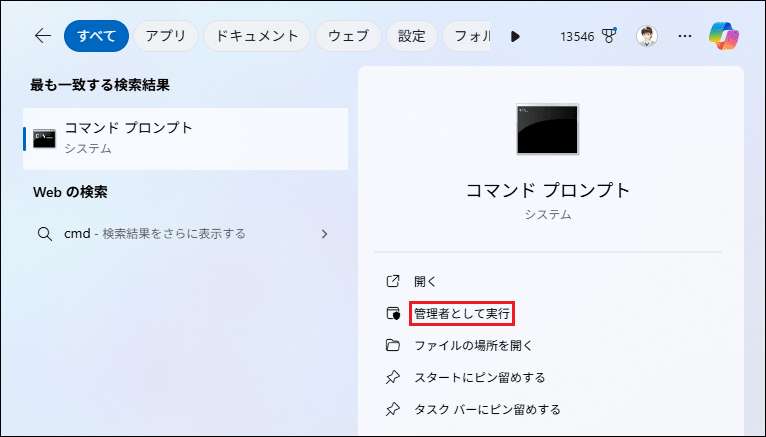This screenshot has width=766, height=437.
Task: Click the rewards points trophy icon
Action: [608, 36]
